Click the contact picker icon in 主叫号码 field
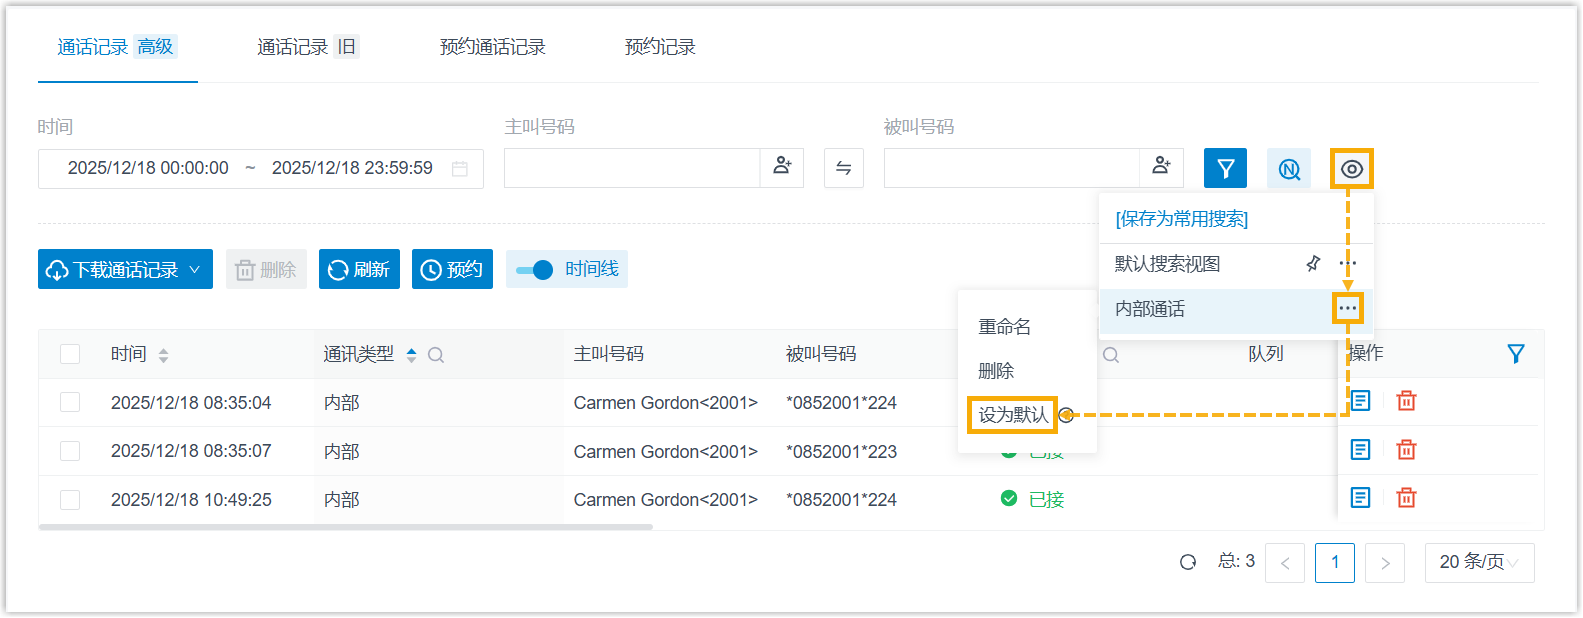 (x=782, y=167)
